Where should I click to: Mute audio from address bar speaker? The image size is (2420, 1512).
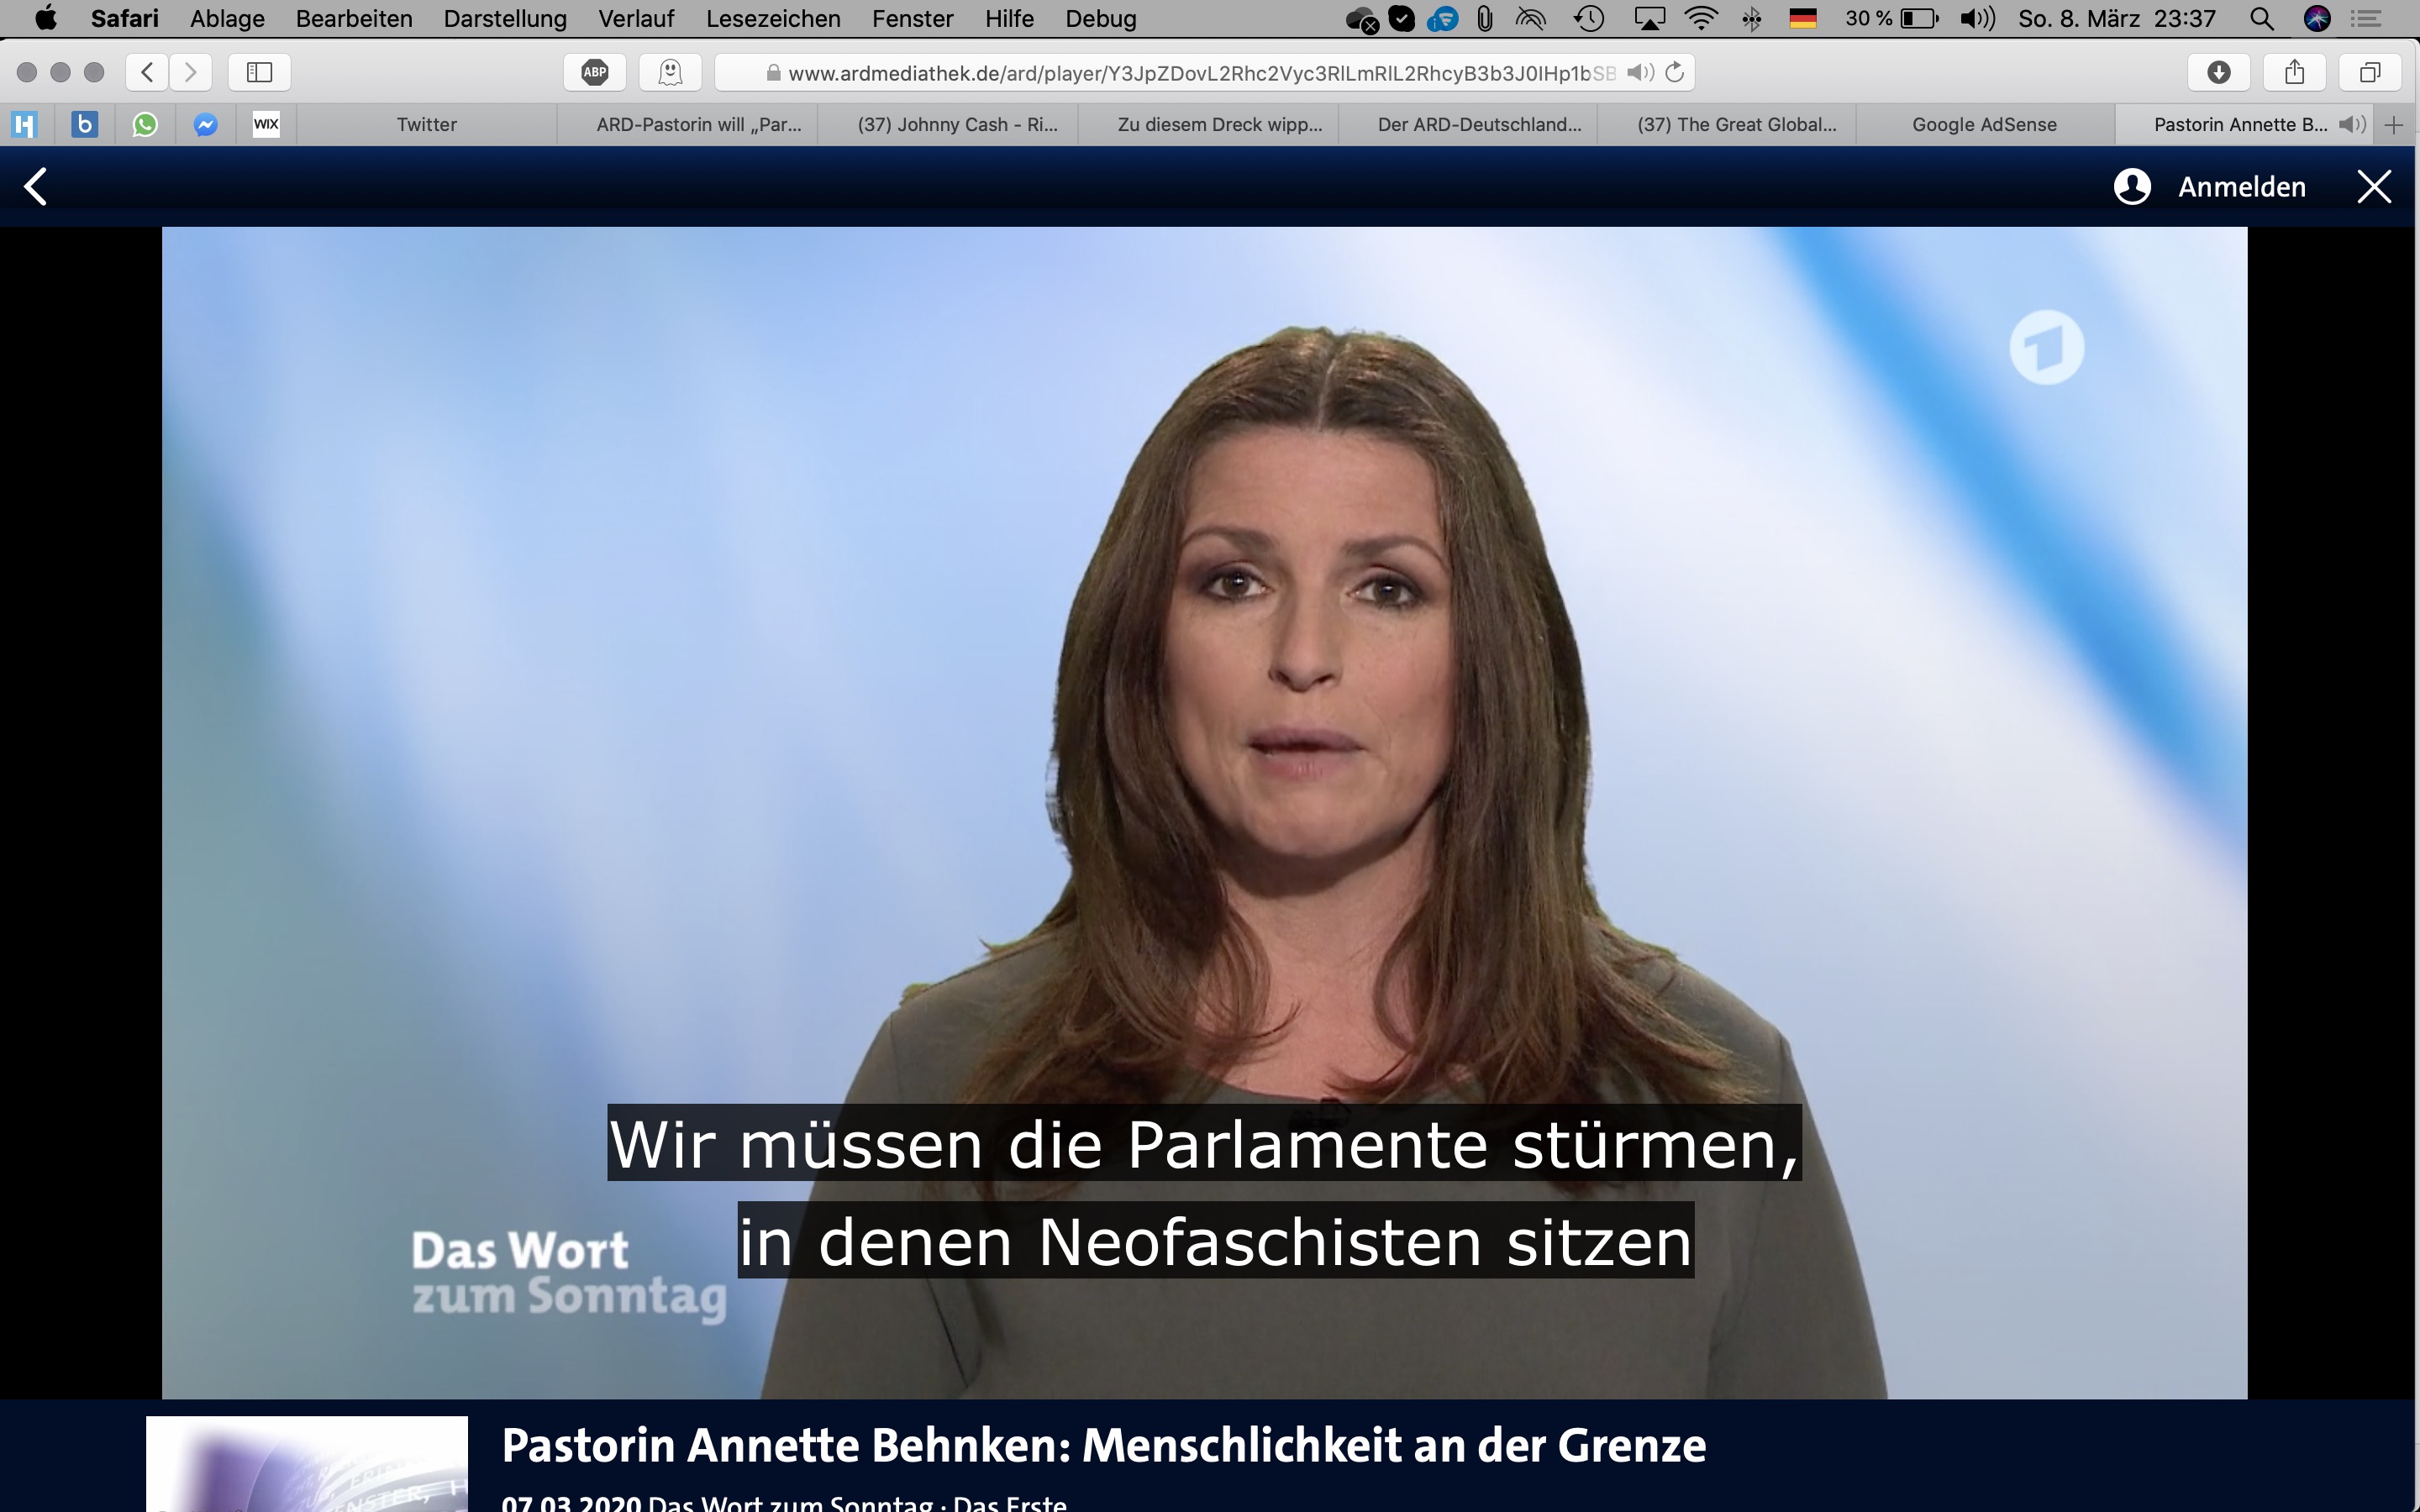click(1639, 72)
